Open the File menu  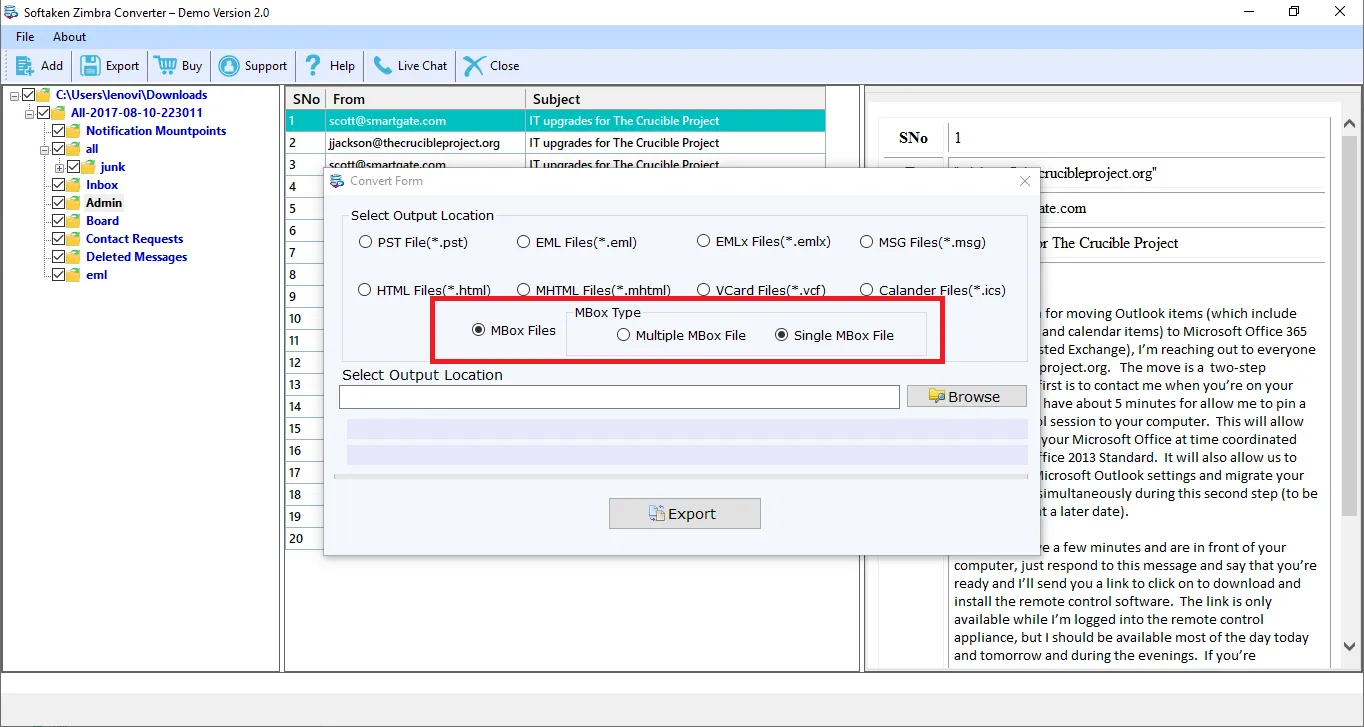[25, 37]
